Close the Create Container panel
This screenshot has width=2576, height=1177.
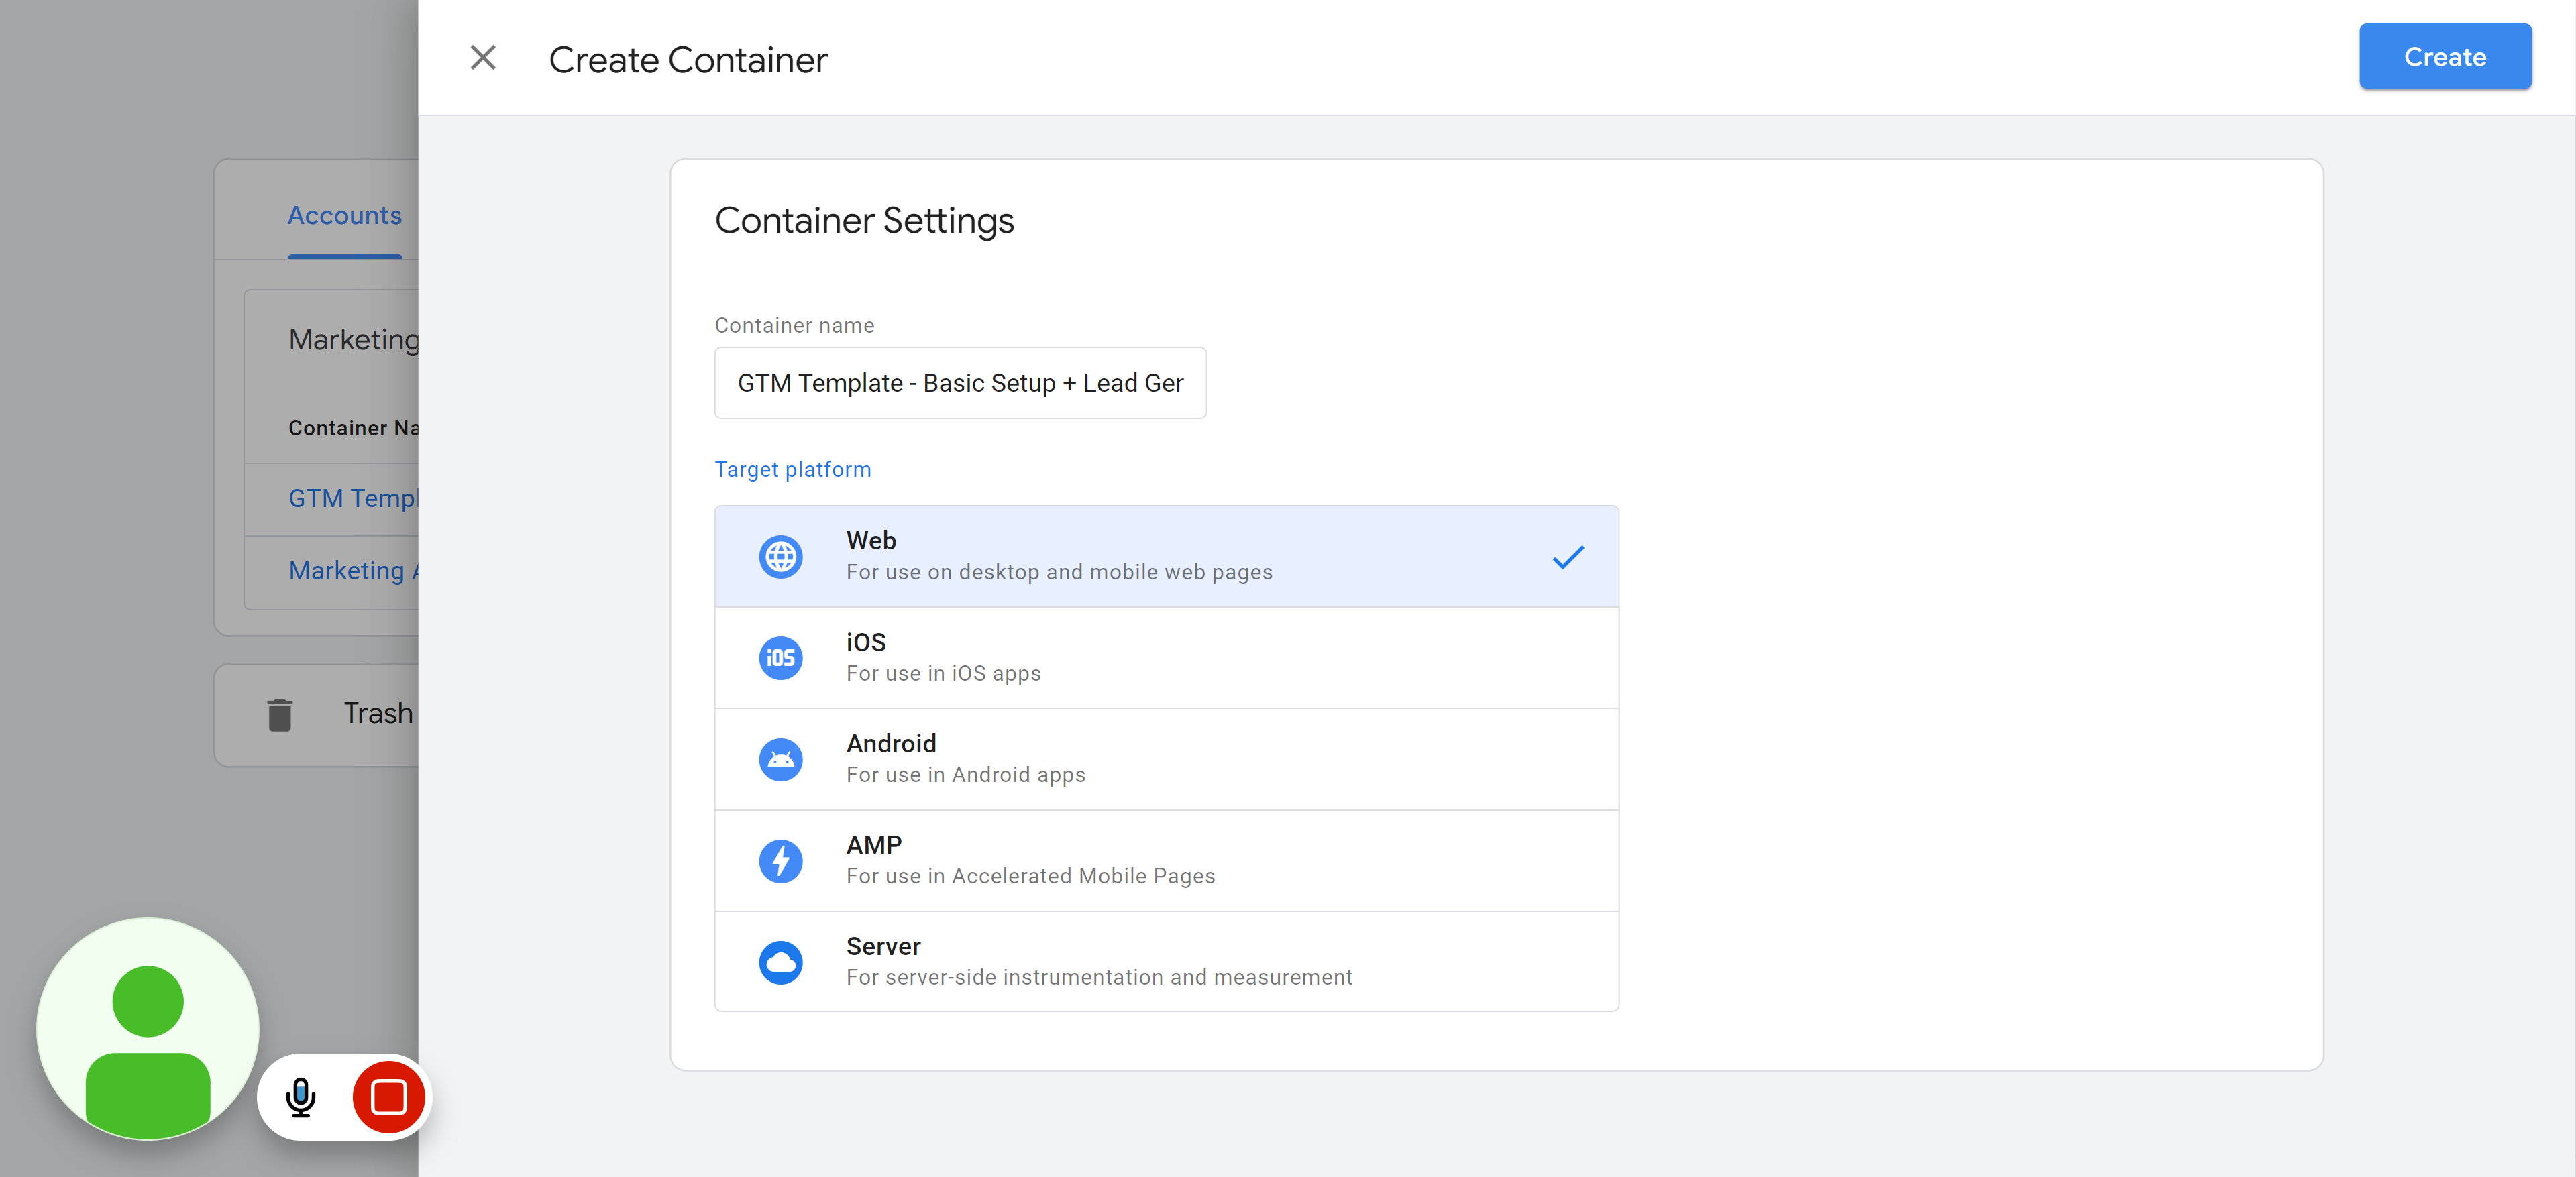point(483,58)
